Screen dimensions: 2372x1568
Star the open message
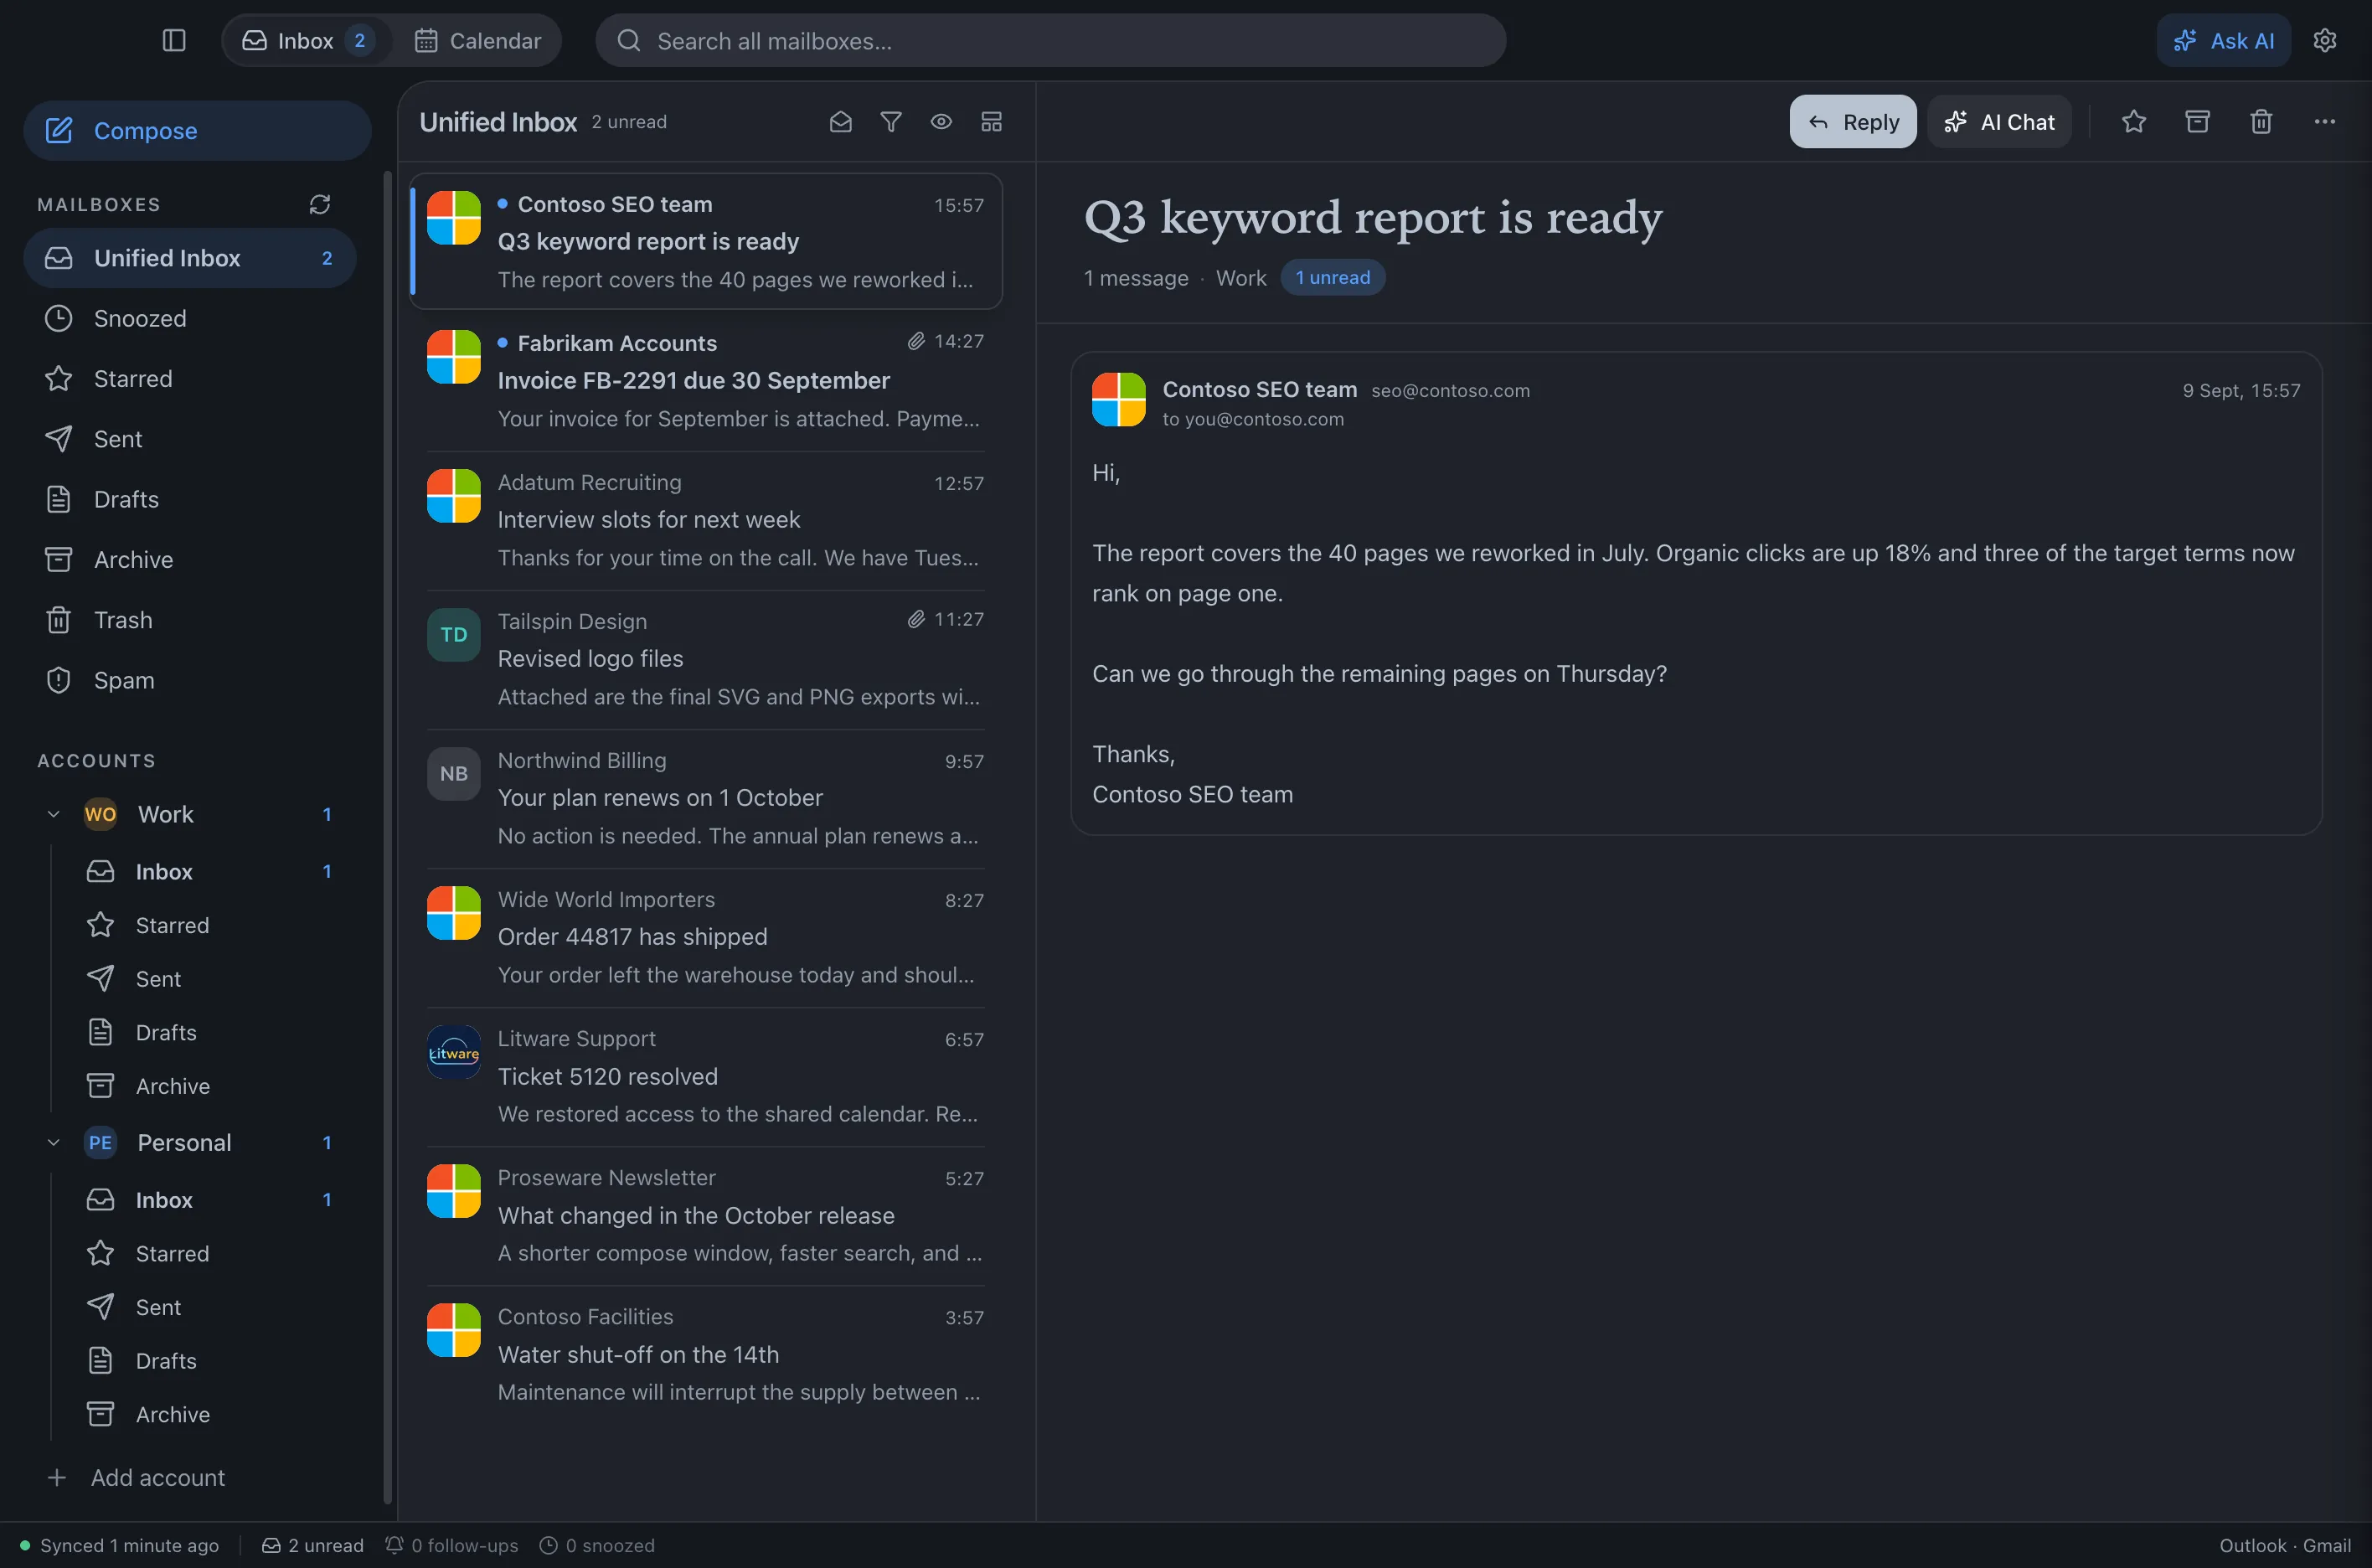[x=2134, y=121]
